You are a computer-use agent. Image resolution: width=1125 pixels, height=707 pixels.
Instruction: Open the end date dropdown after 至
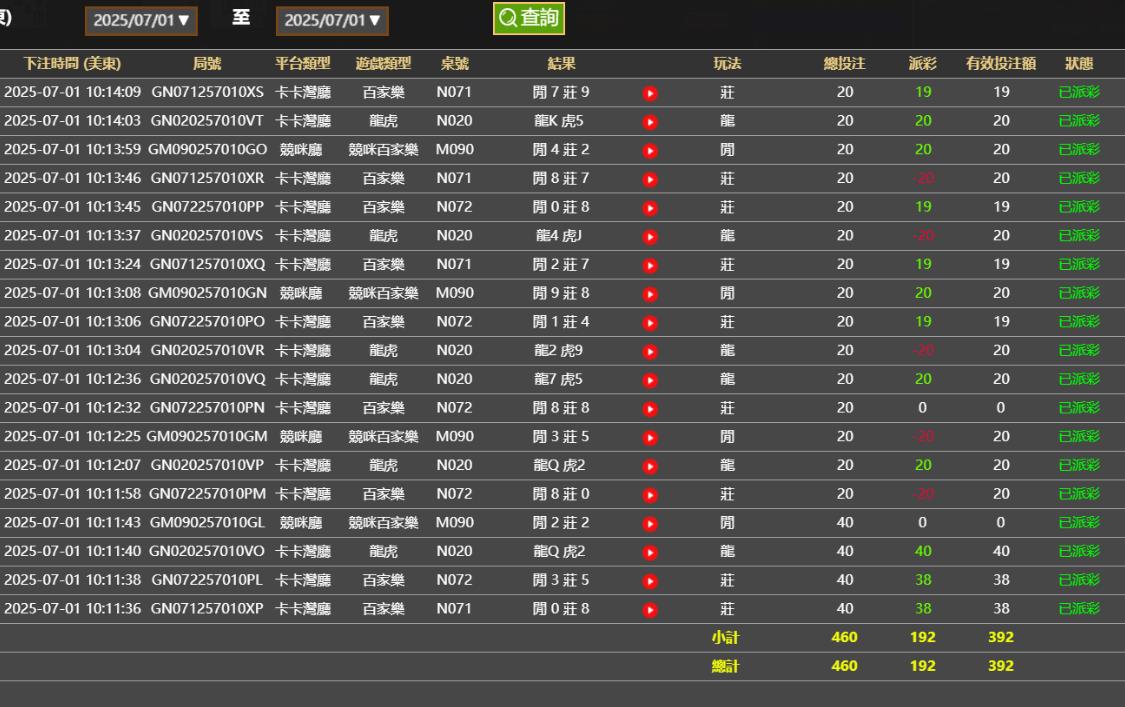[x=332, y=21]
